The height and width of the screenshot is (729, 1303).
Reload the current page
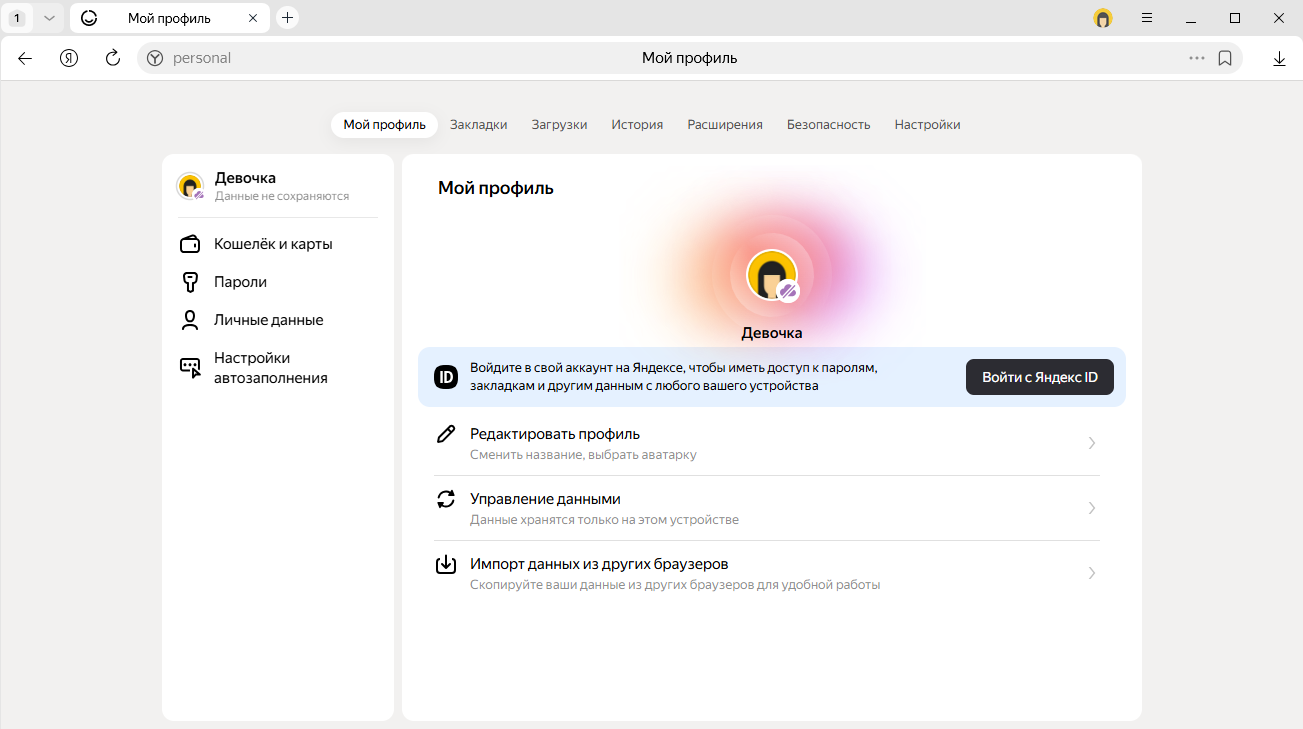point(113,58)
